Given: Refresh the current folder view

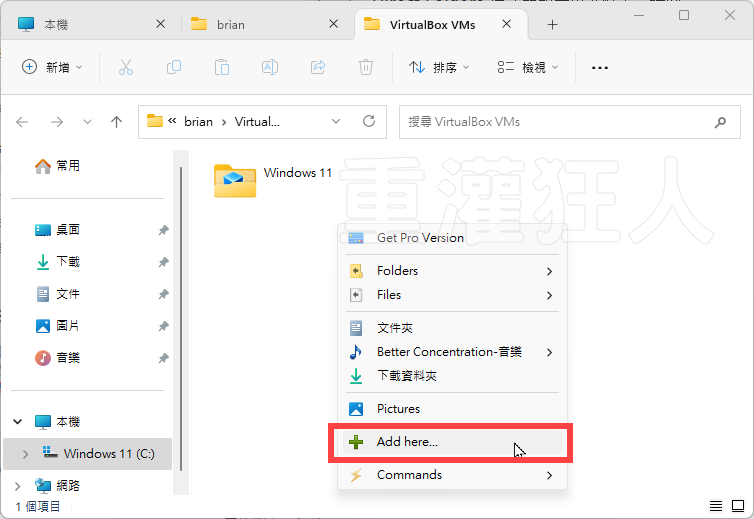Looking at the screenshot, I should pyautogui.click(x=368, y=122).
